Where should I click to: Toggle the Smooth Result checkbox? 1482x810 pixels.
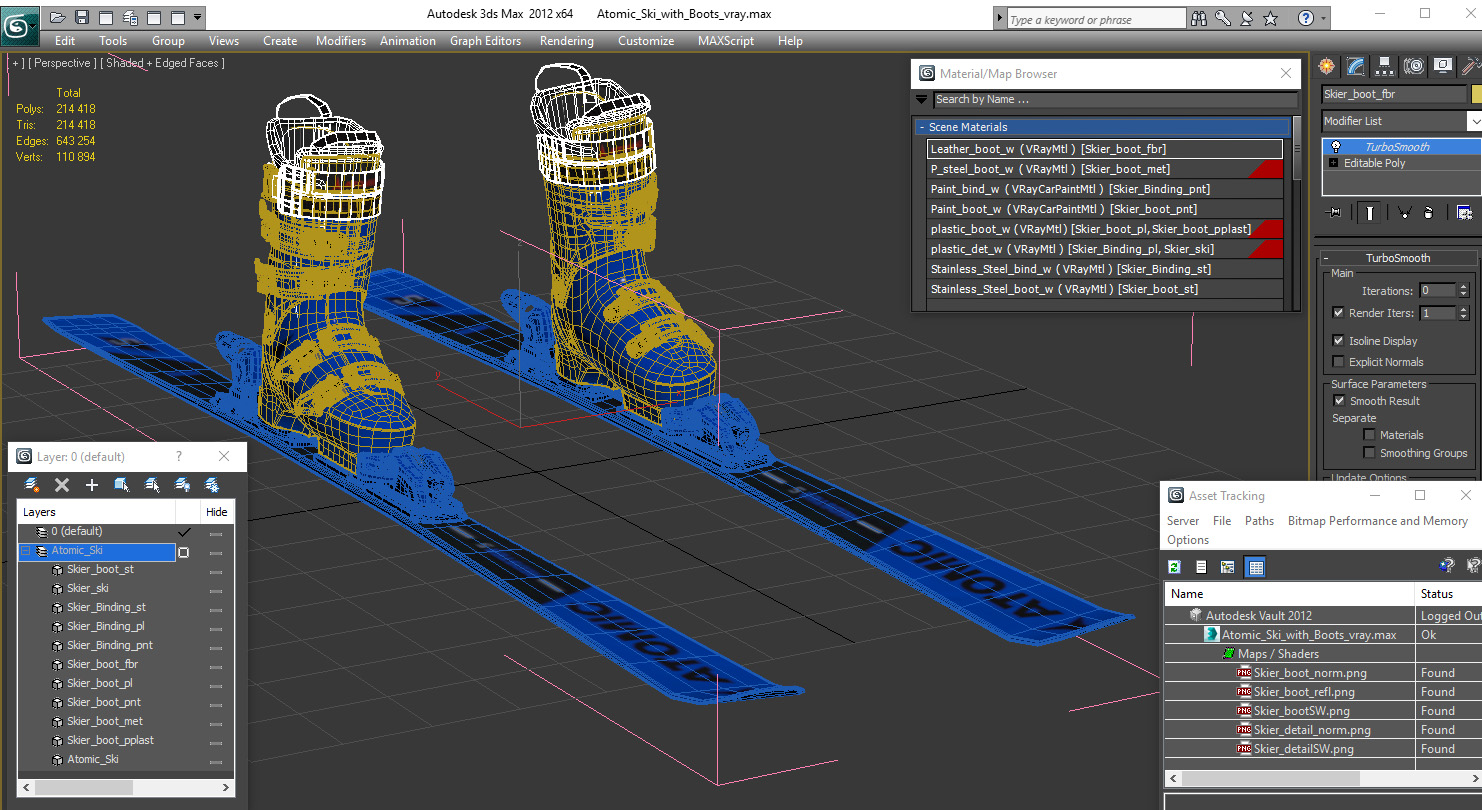(x=1338, y=401)
